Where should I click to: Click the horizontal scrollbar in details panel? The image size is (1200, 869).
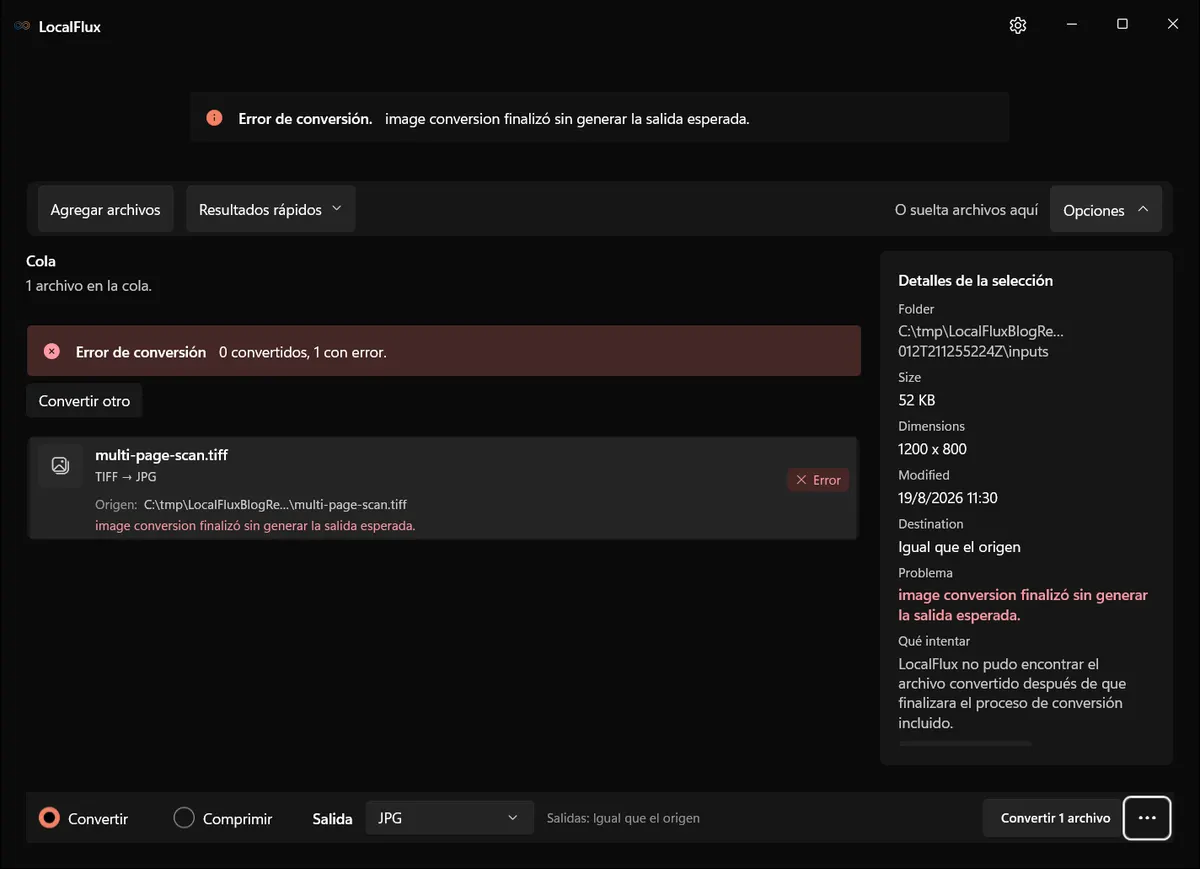tap(965, 743)
